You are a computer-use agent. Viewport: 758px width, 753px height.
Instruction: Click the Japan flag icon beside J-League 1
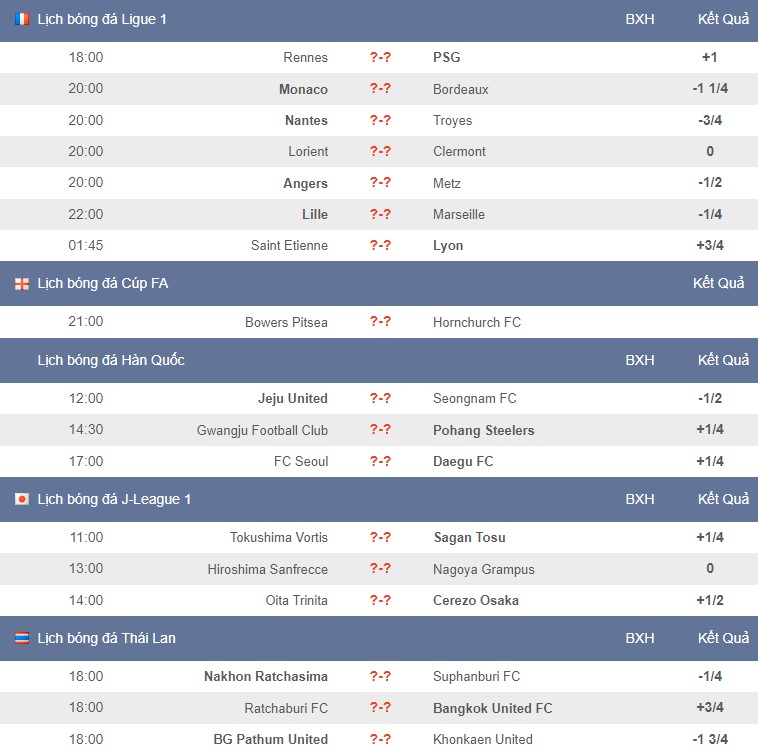(22, 499)
